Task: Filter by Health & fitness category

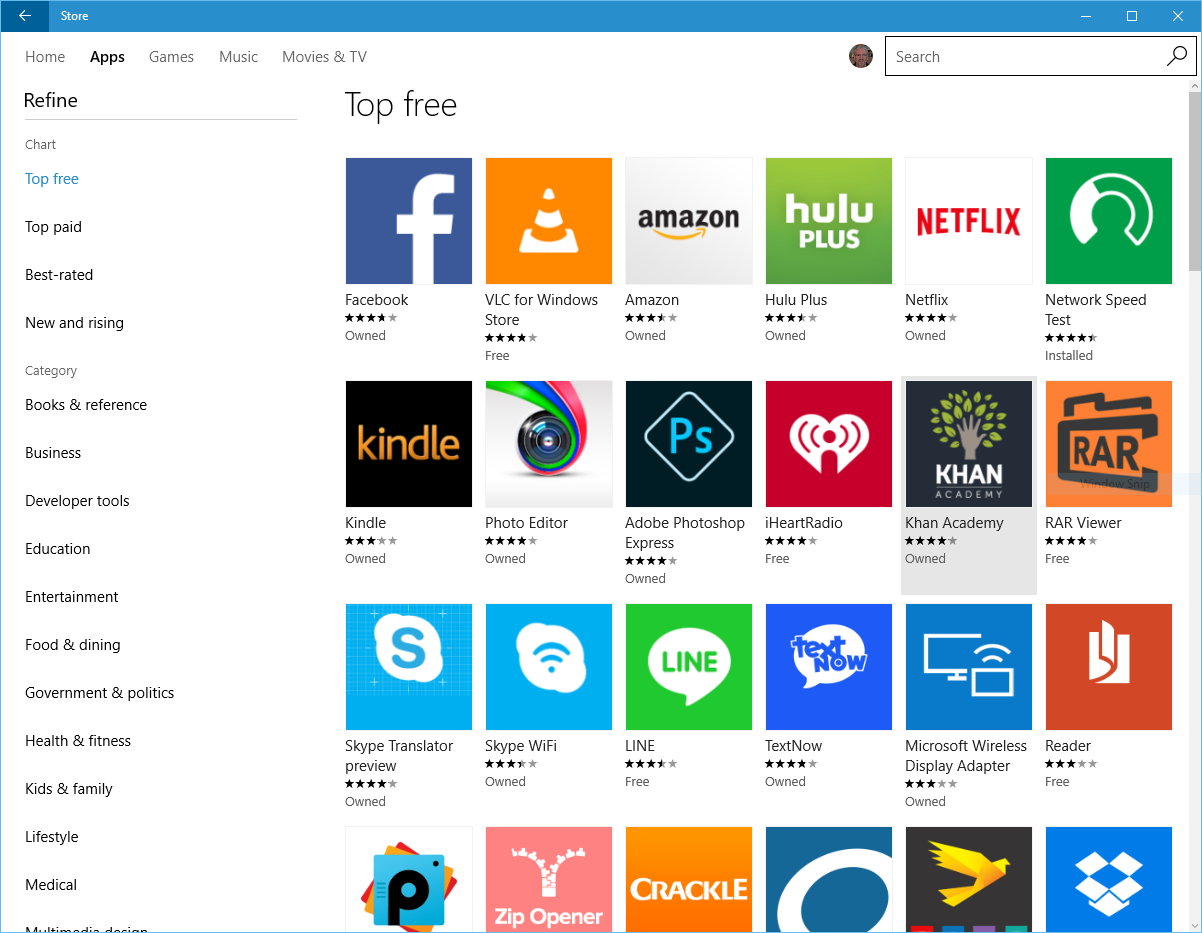Action: pyautogui.click(x=78, y=741)
